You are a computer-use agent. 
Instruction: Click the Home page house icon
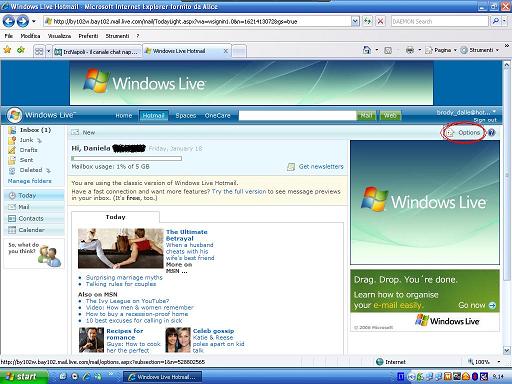367,50
